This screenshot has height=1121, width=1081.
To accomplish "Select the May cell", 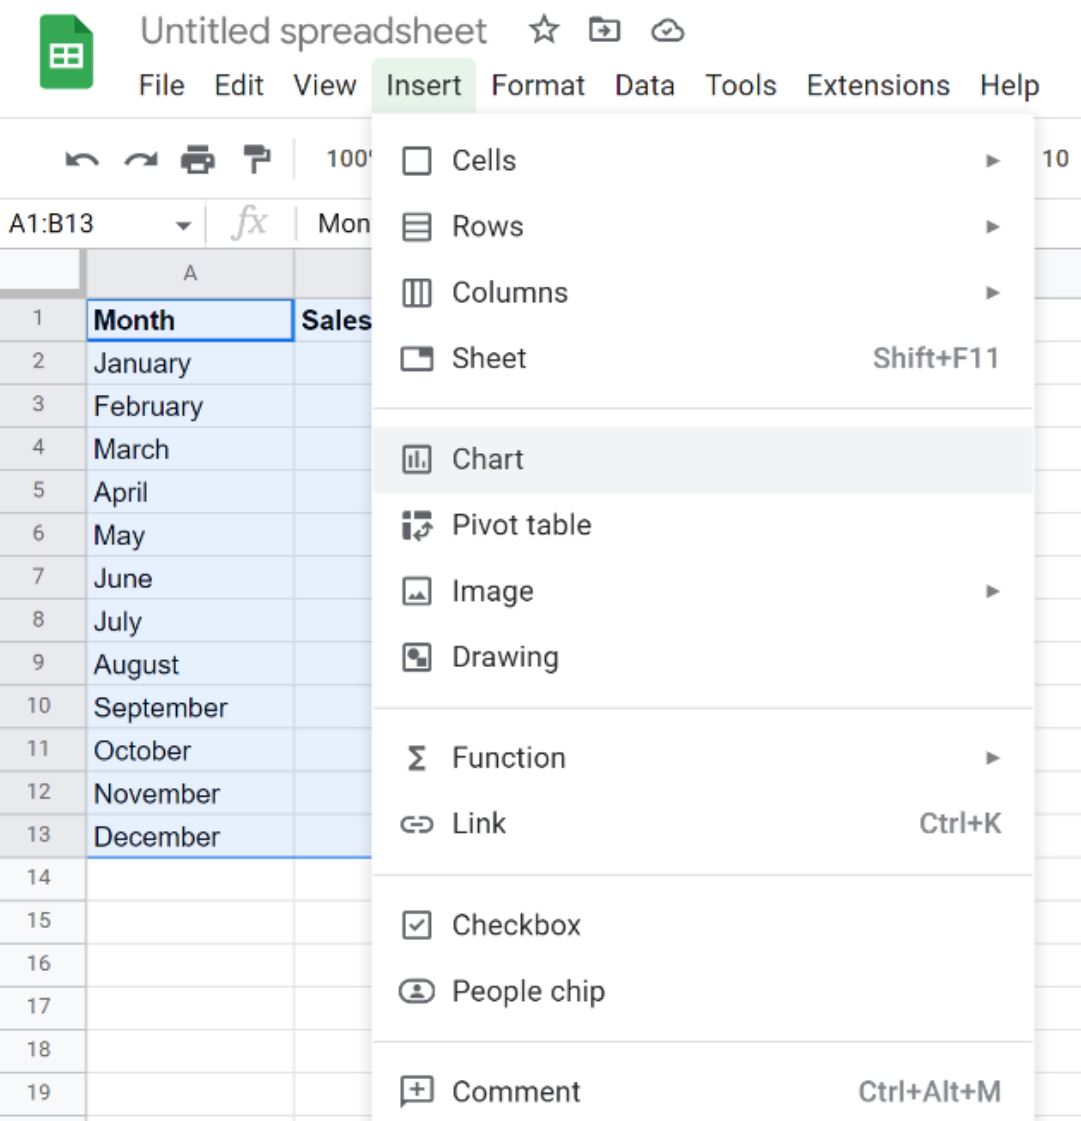I will click(x=190, y=535).
